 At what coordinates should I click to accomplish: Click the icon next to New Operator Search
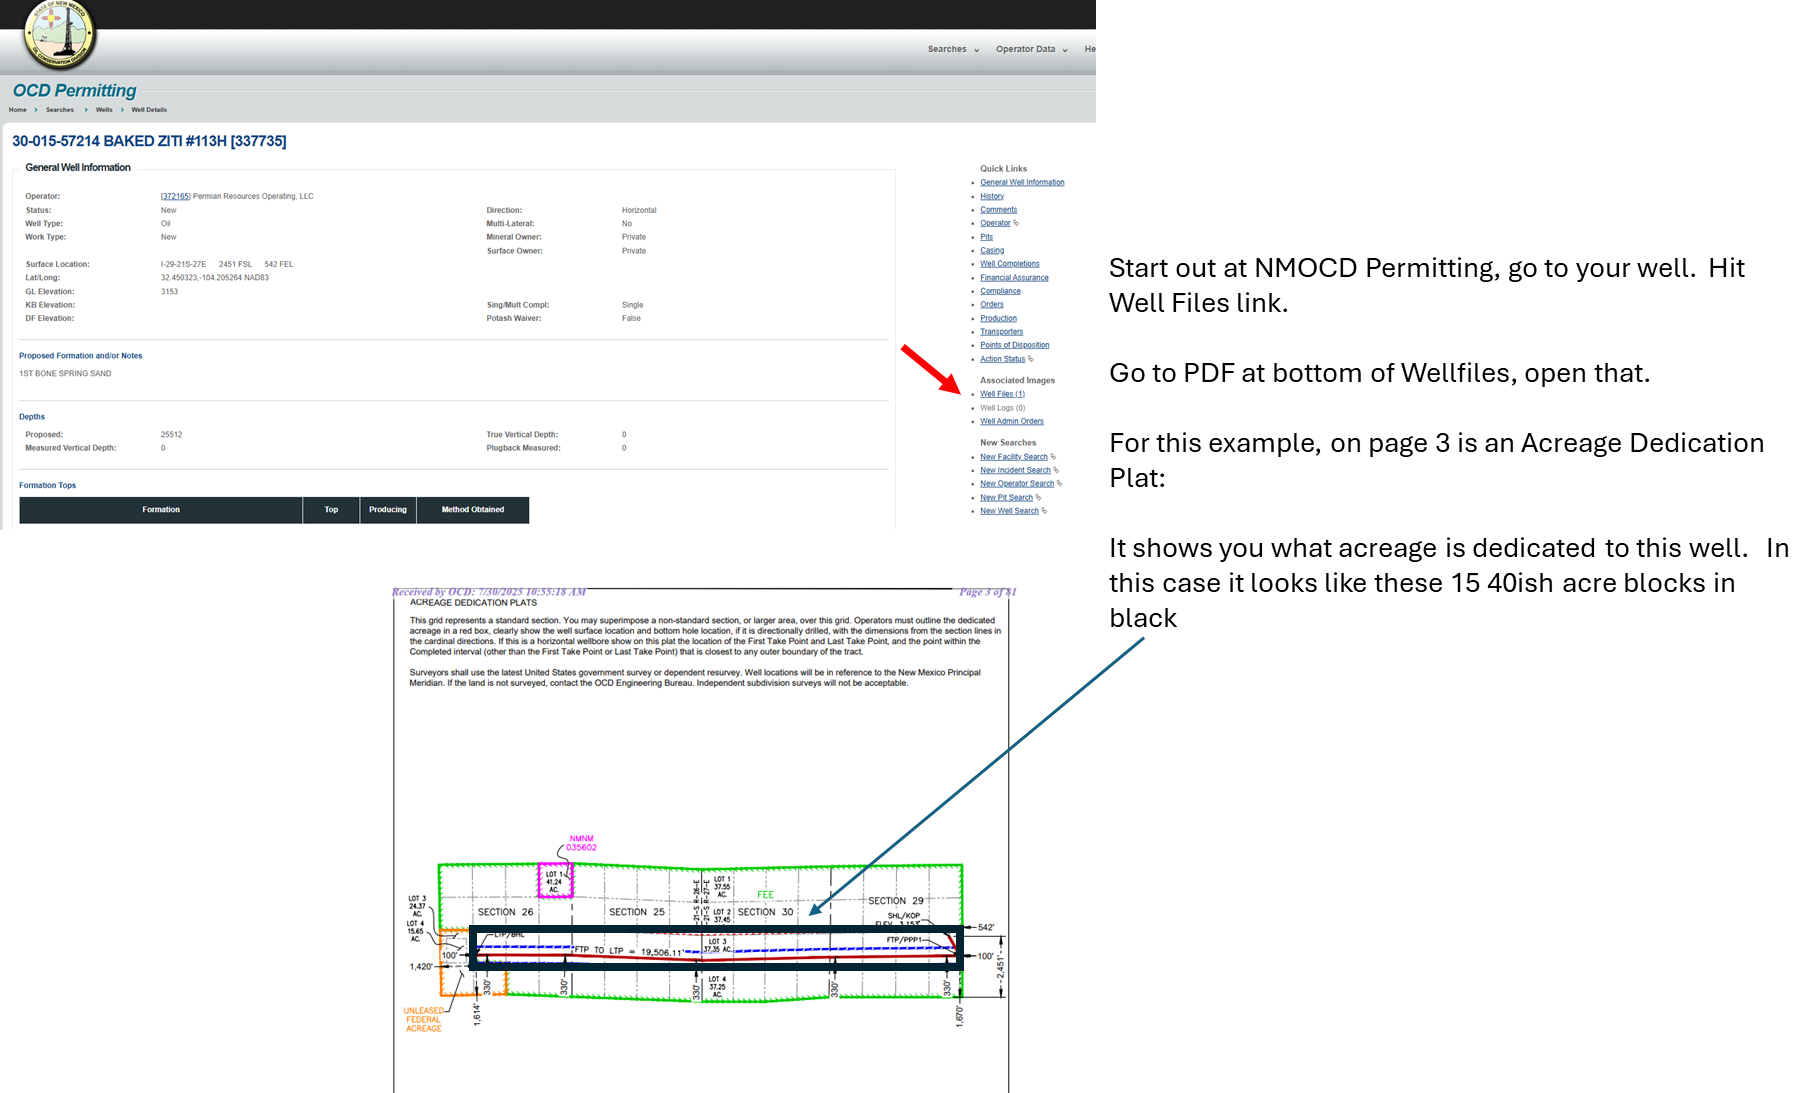[1060, 484]
